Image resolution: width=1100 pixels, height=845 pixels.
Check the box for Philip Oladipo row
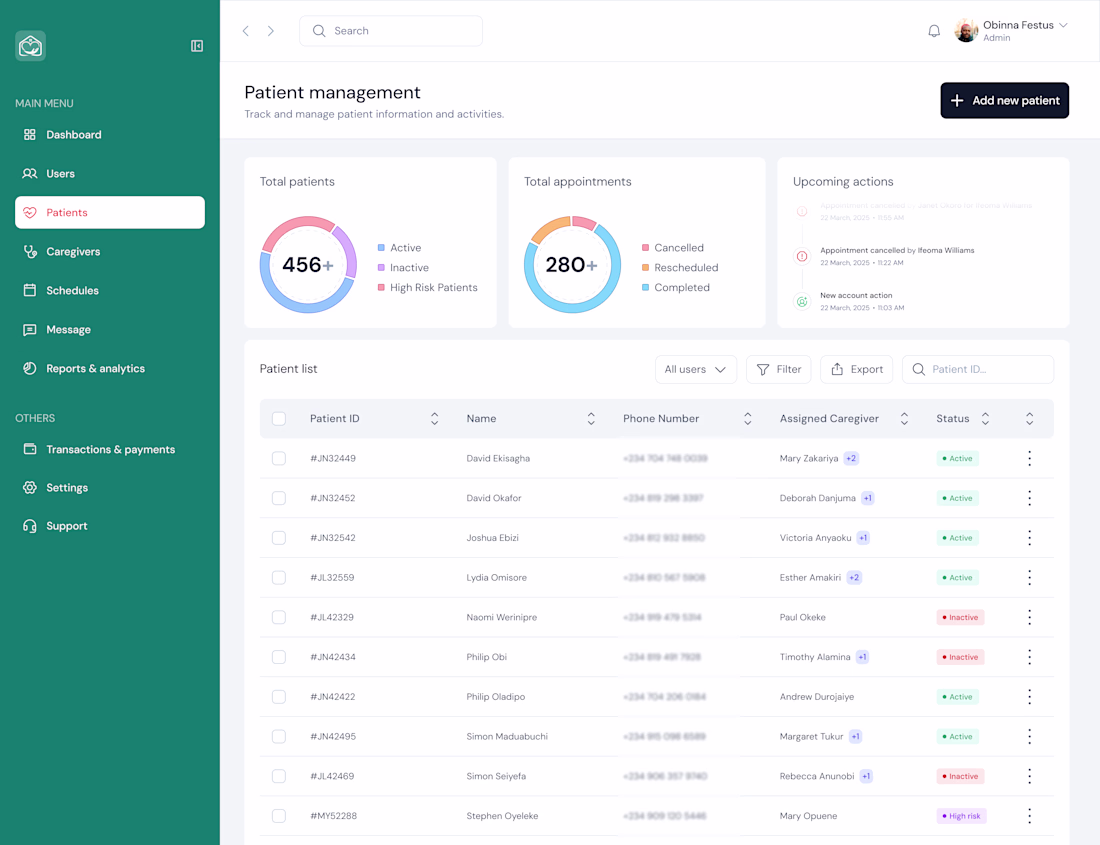(x=279, y=697)
